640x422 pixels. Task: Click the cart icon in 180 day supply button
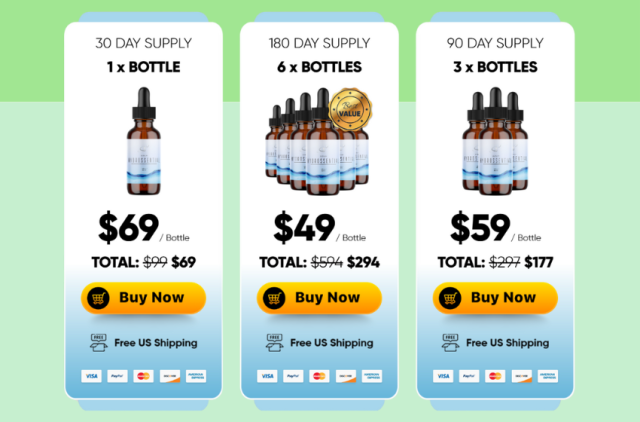click(274, 298)
